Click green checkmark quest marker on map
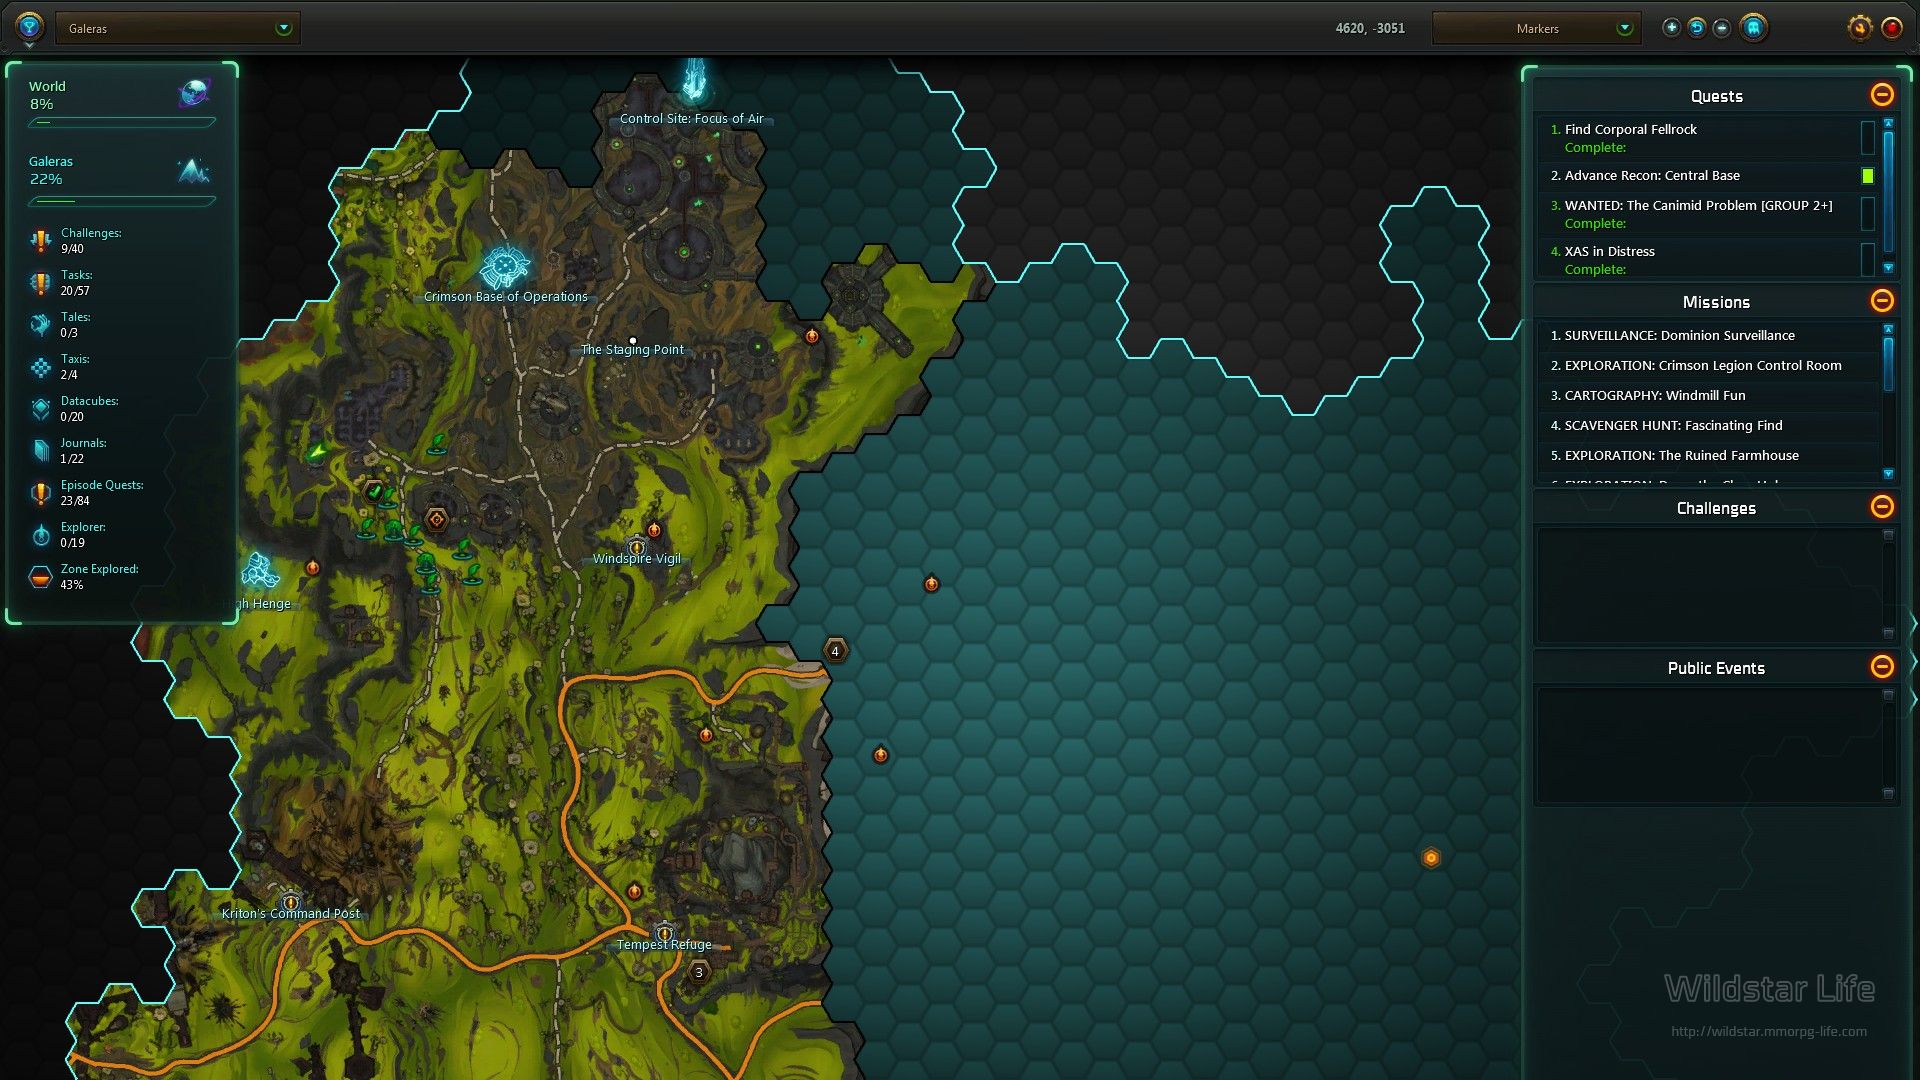This screenshot has width=1920, height=1080. pos(374,492)
